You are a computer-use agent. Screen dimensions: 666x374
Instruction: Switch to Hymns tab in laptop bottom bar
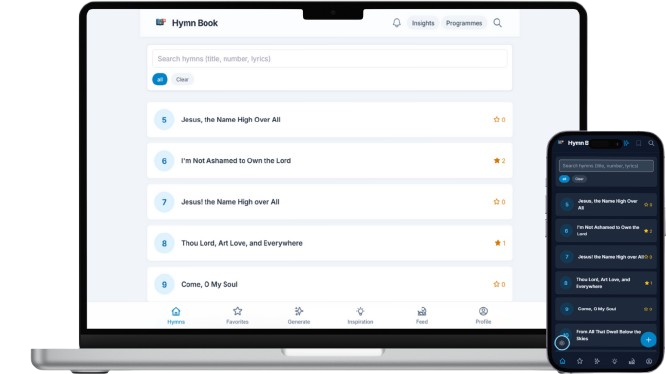[x=176, y=315]
